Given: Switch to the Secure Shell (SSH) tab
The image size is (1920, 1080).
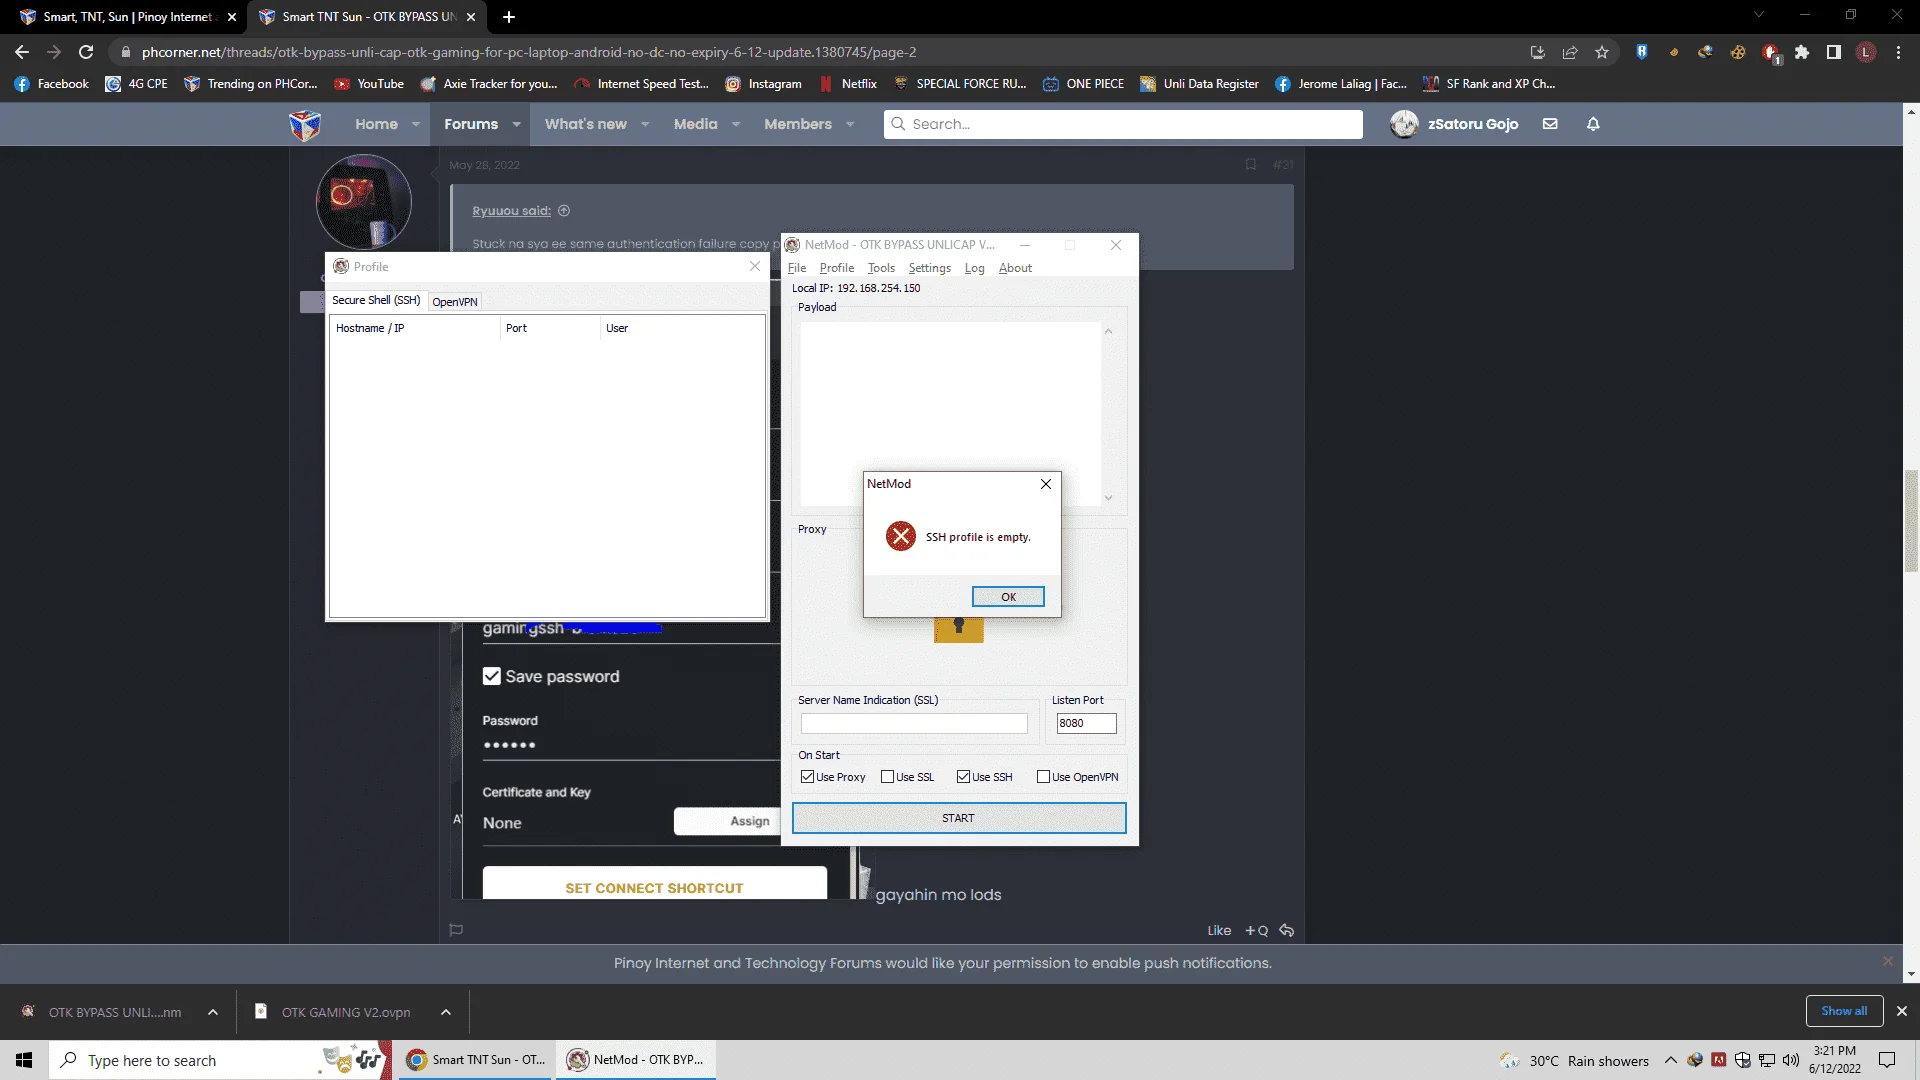Looking at the screenshot, I should [x=376, y=300].
